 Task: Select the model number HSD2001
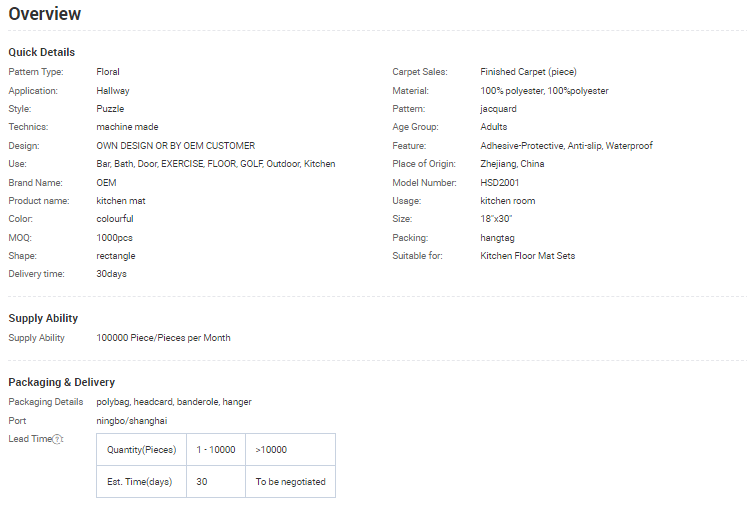click(500, 183)
